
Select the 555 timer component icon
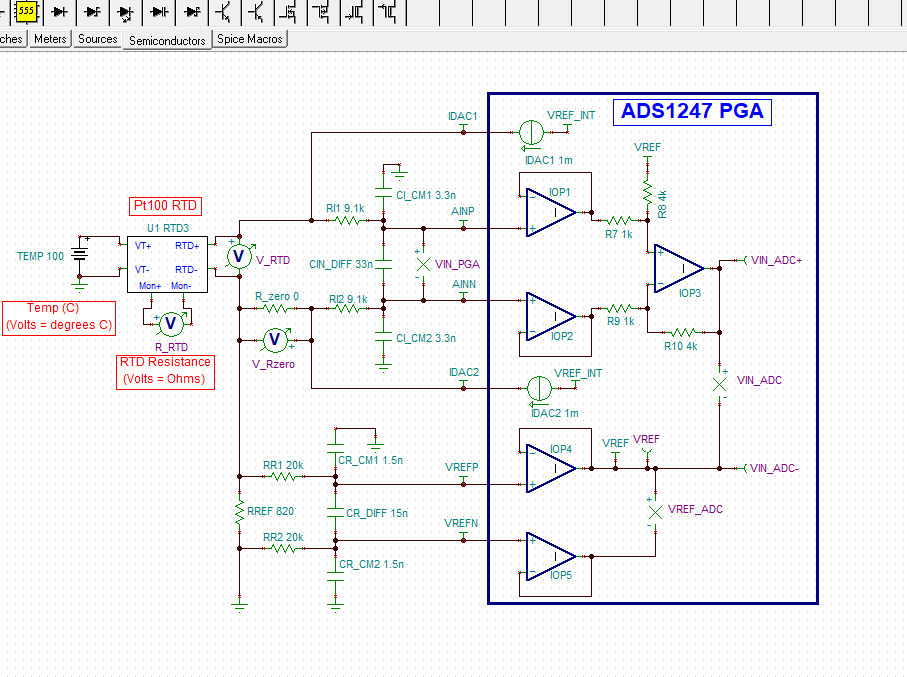coord(27,11)
